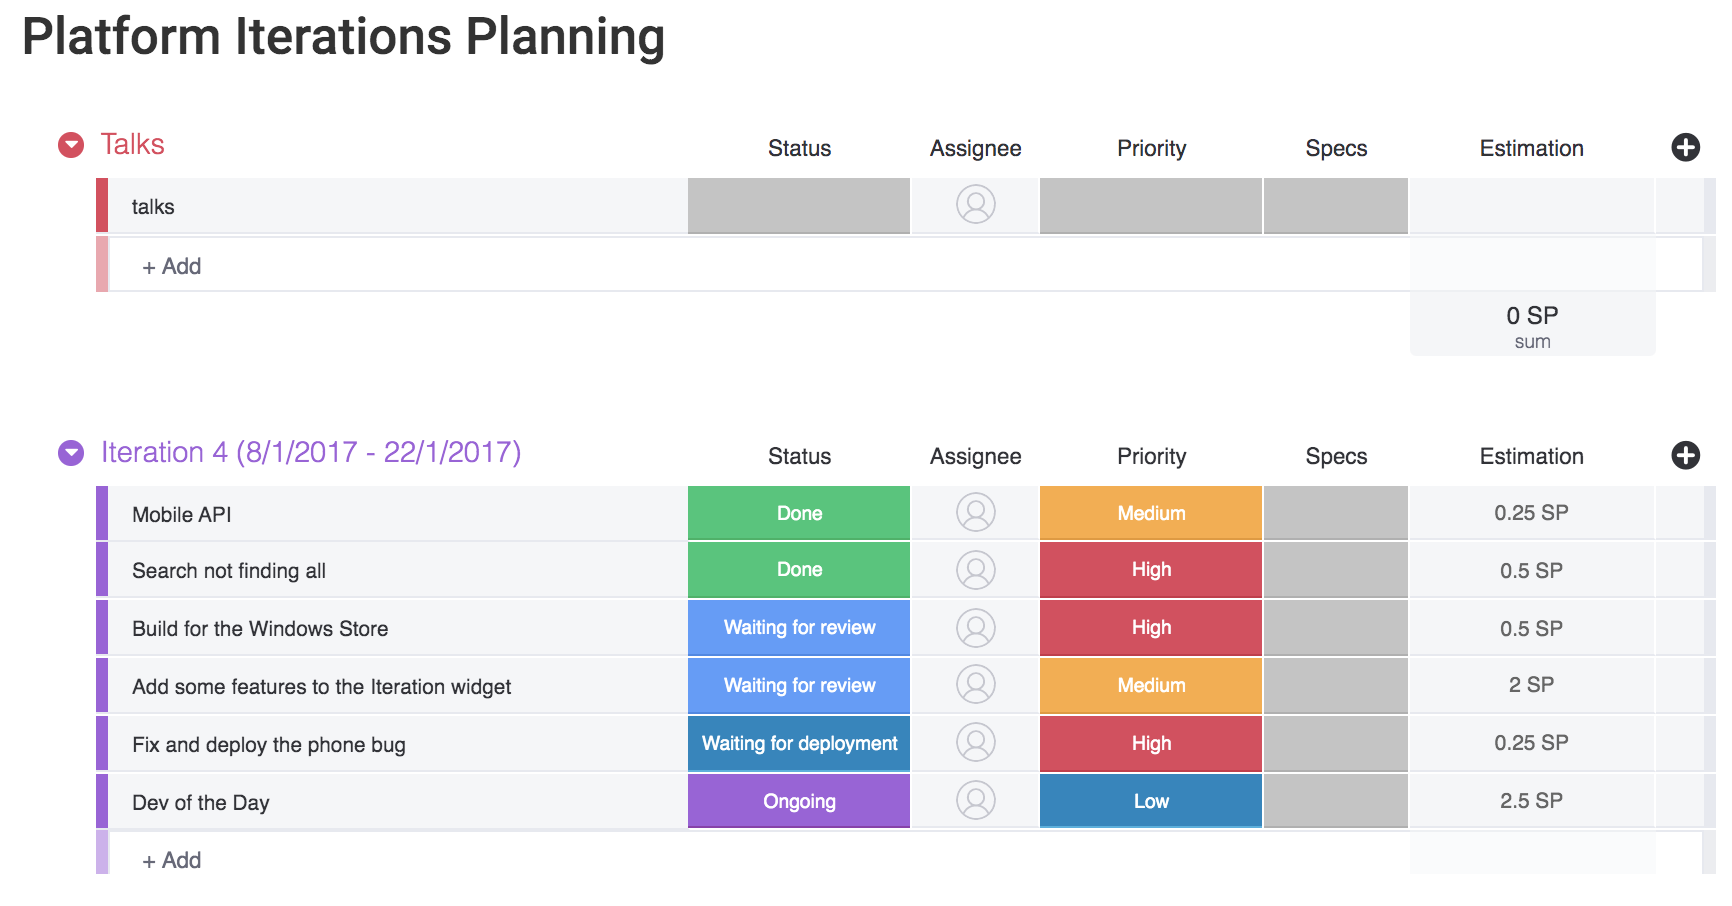Click assignee avatar for Search not finding all

coord(976,571)
